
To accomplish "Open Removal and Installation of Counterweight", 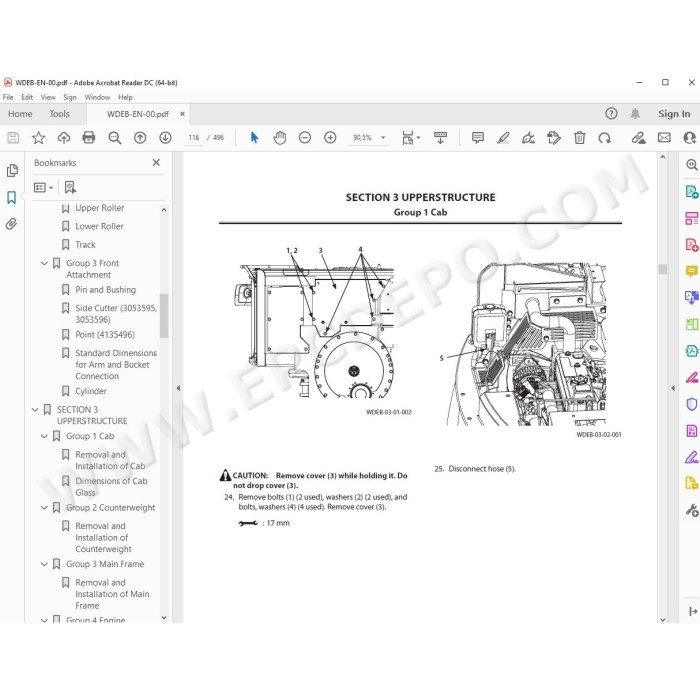I will [x=104, y=538].
